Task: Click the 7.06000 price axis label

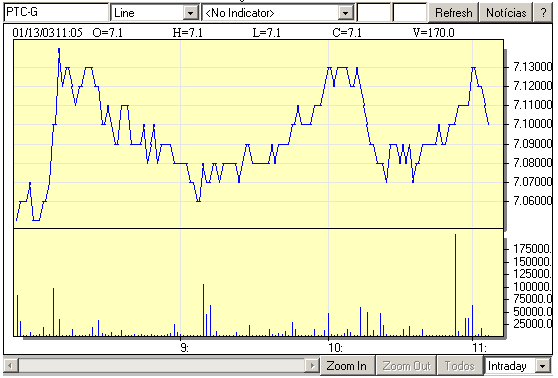Action: tap(532, 200)
